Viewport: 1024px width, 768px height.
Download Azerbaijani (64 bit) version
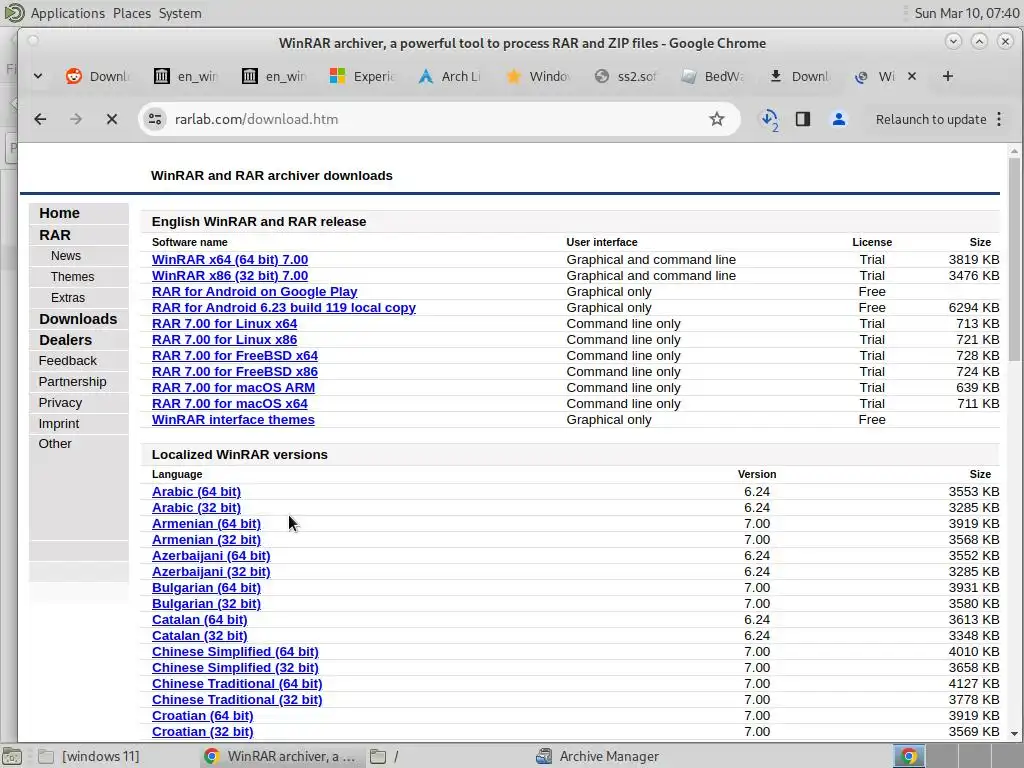(x=211, y=555)
